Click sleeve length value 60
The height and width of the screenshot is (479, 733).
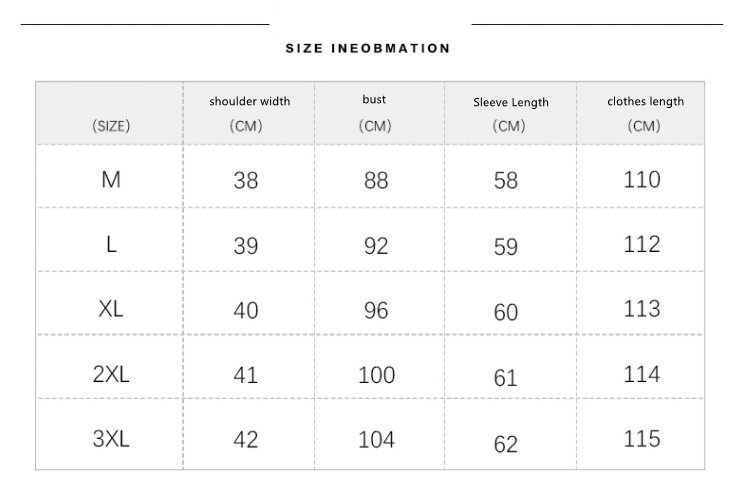(506, 312)
